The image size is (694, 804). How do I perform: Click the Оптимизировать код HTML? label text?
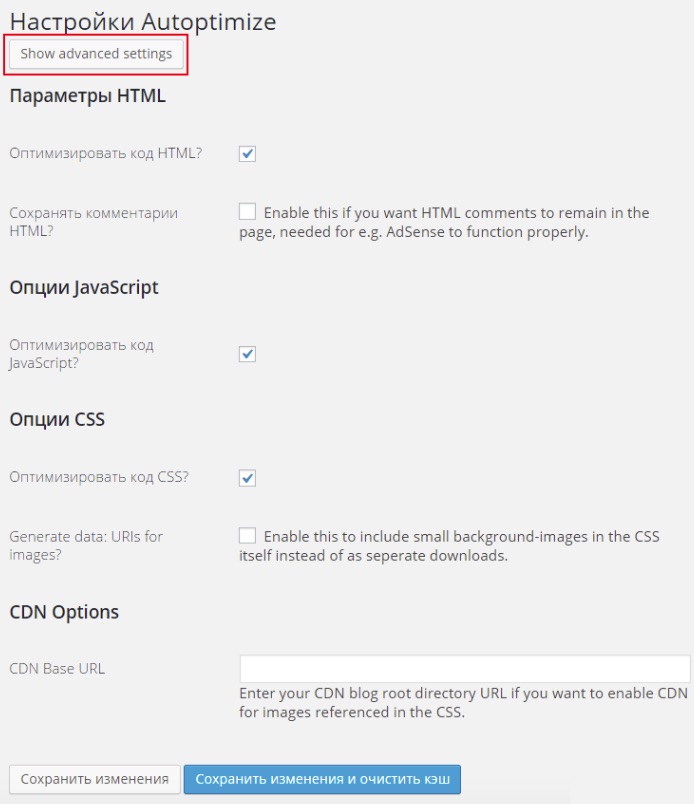106,154
